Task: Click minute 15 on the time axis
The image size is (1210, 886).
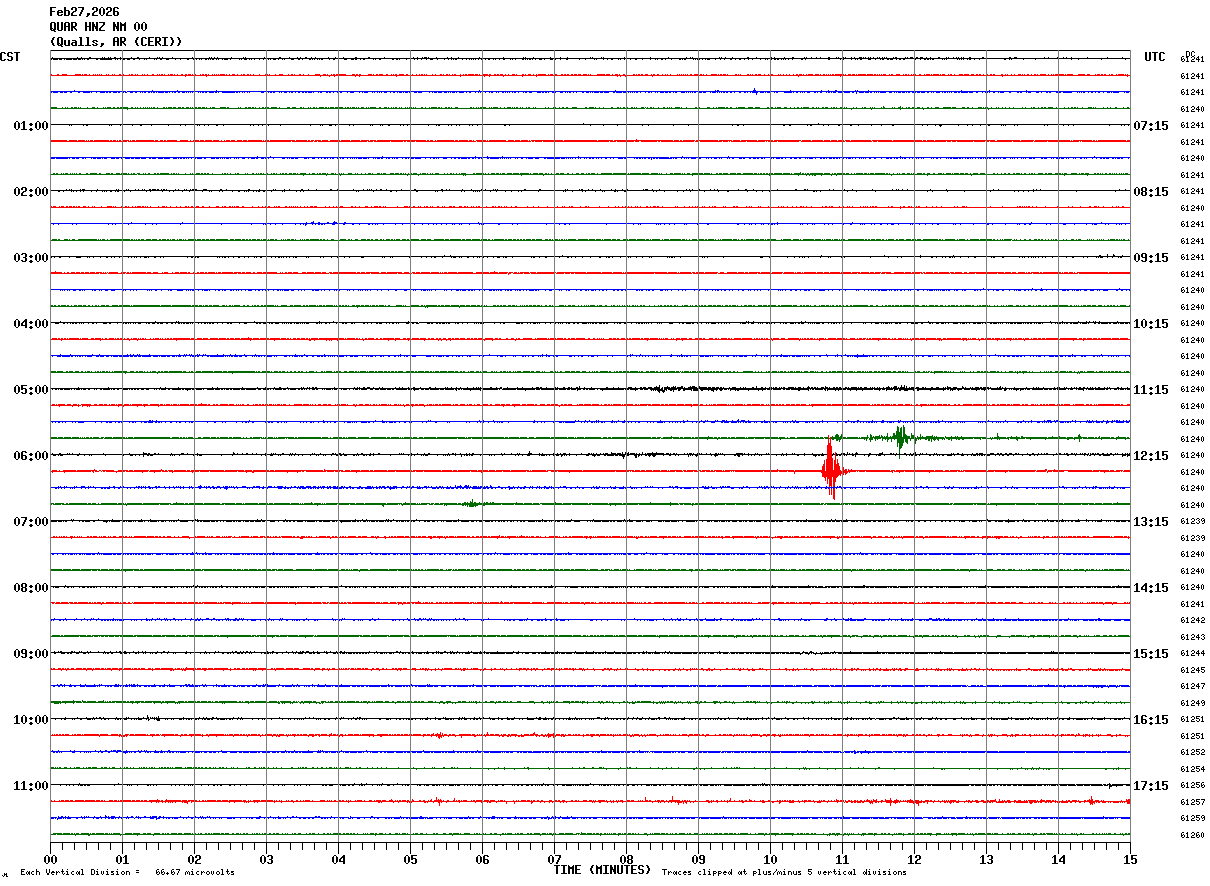Action: (1129, 859)
